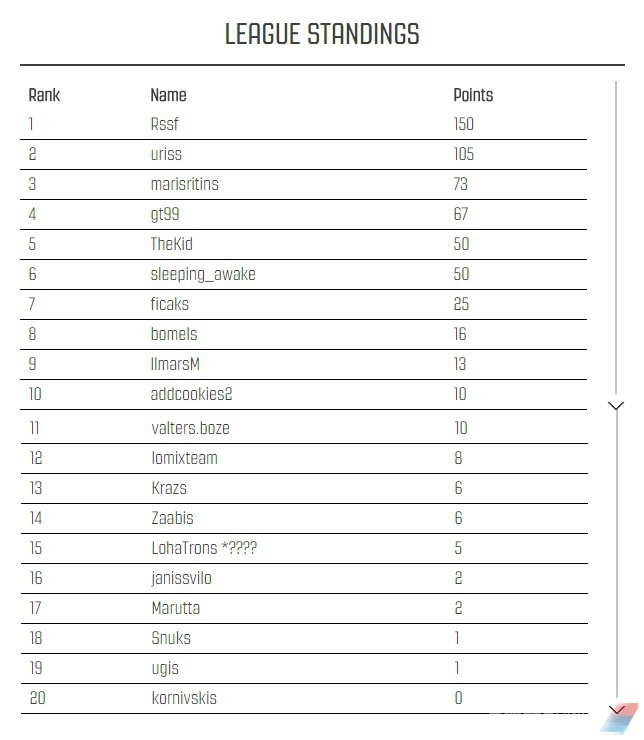Viewport: 644px width, 740px height.
Task: Click player name ficaks
Action: (x=169, y=304)
